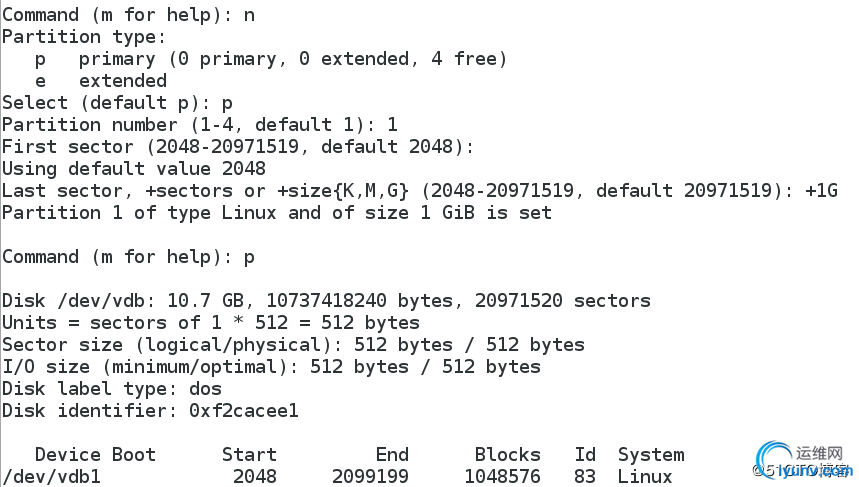Click the 'Disk label type: dos' line
Screen dimensions: 859x487
tap(112, 389)
